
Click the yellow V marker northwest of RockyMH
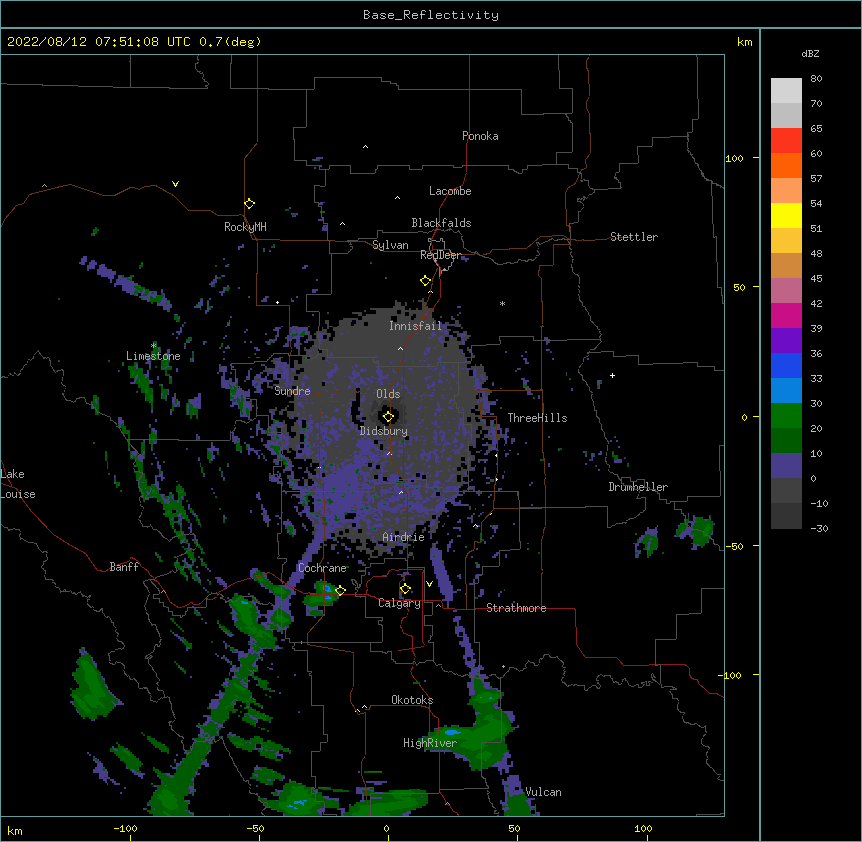click(175, 184)
